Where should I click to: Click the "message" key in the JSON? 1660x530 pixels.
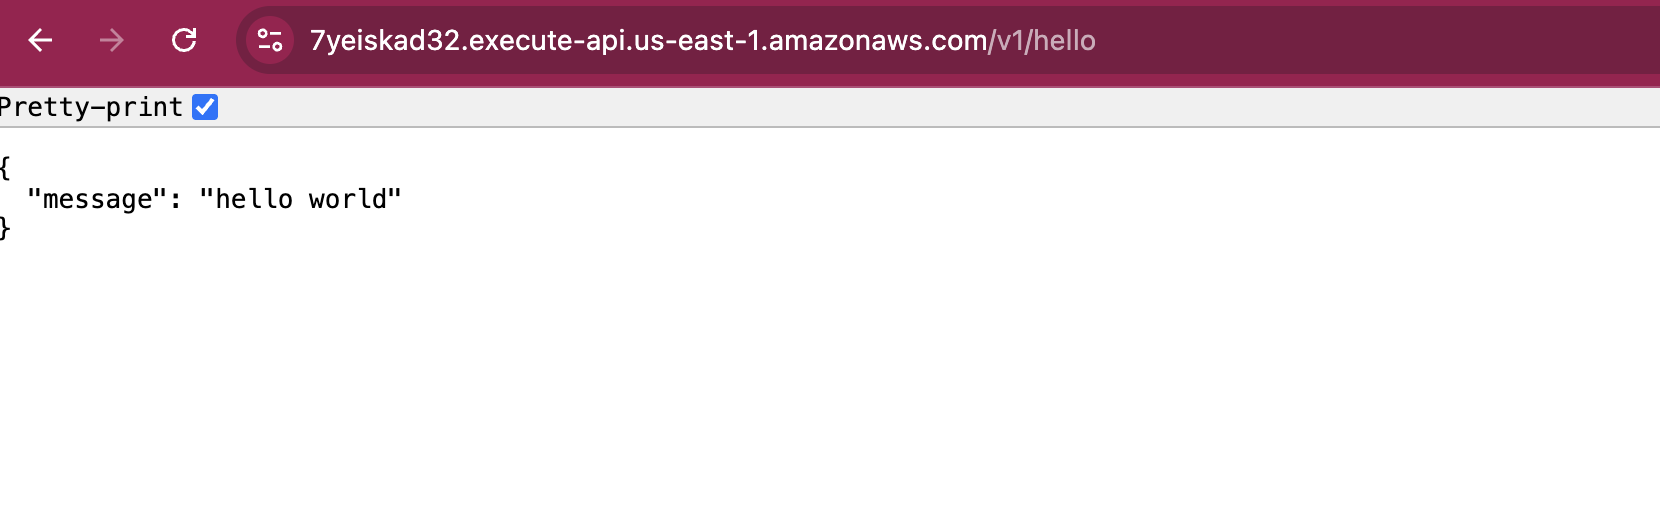click(97, 199)
